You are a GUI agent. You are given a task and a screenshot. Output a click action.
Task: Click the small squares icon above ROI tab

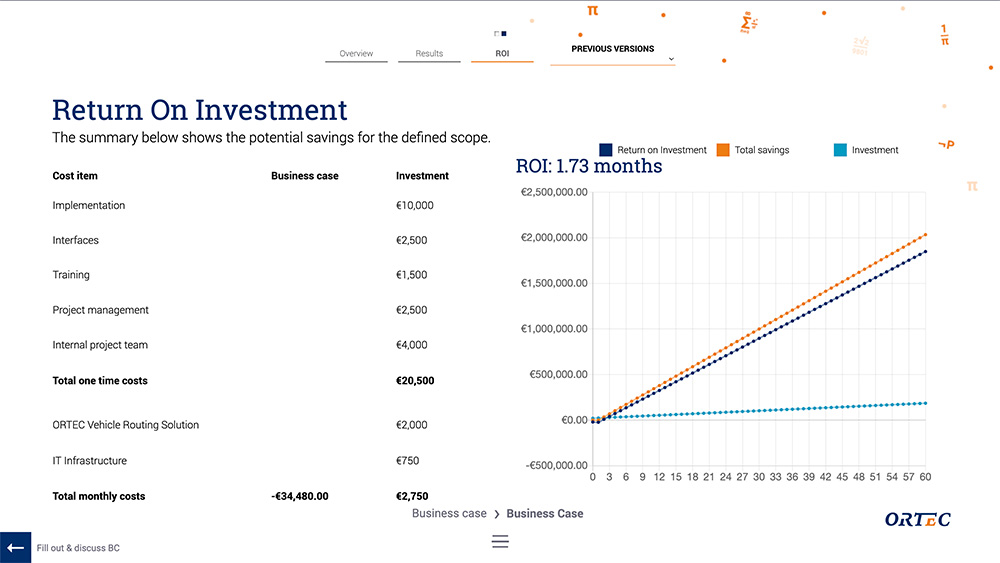coord(500,34)
